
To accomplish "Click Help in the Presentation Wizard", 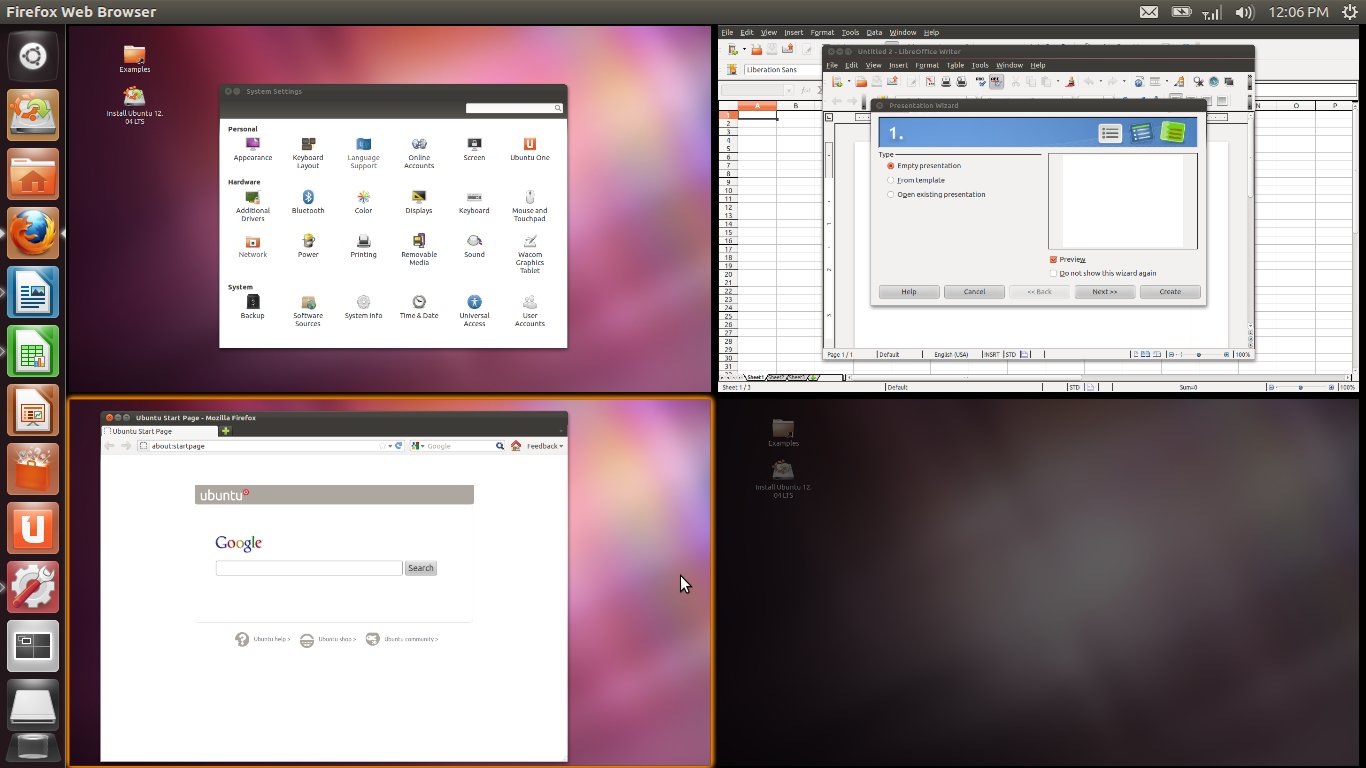I will (x=909, y=292).
